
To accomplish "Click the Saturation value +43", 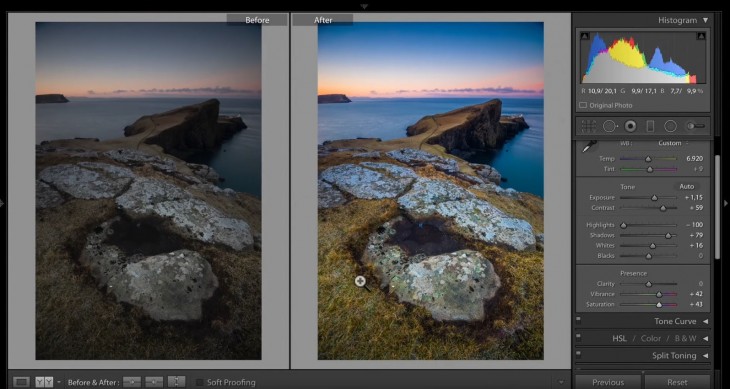I will click(696, 304).
